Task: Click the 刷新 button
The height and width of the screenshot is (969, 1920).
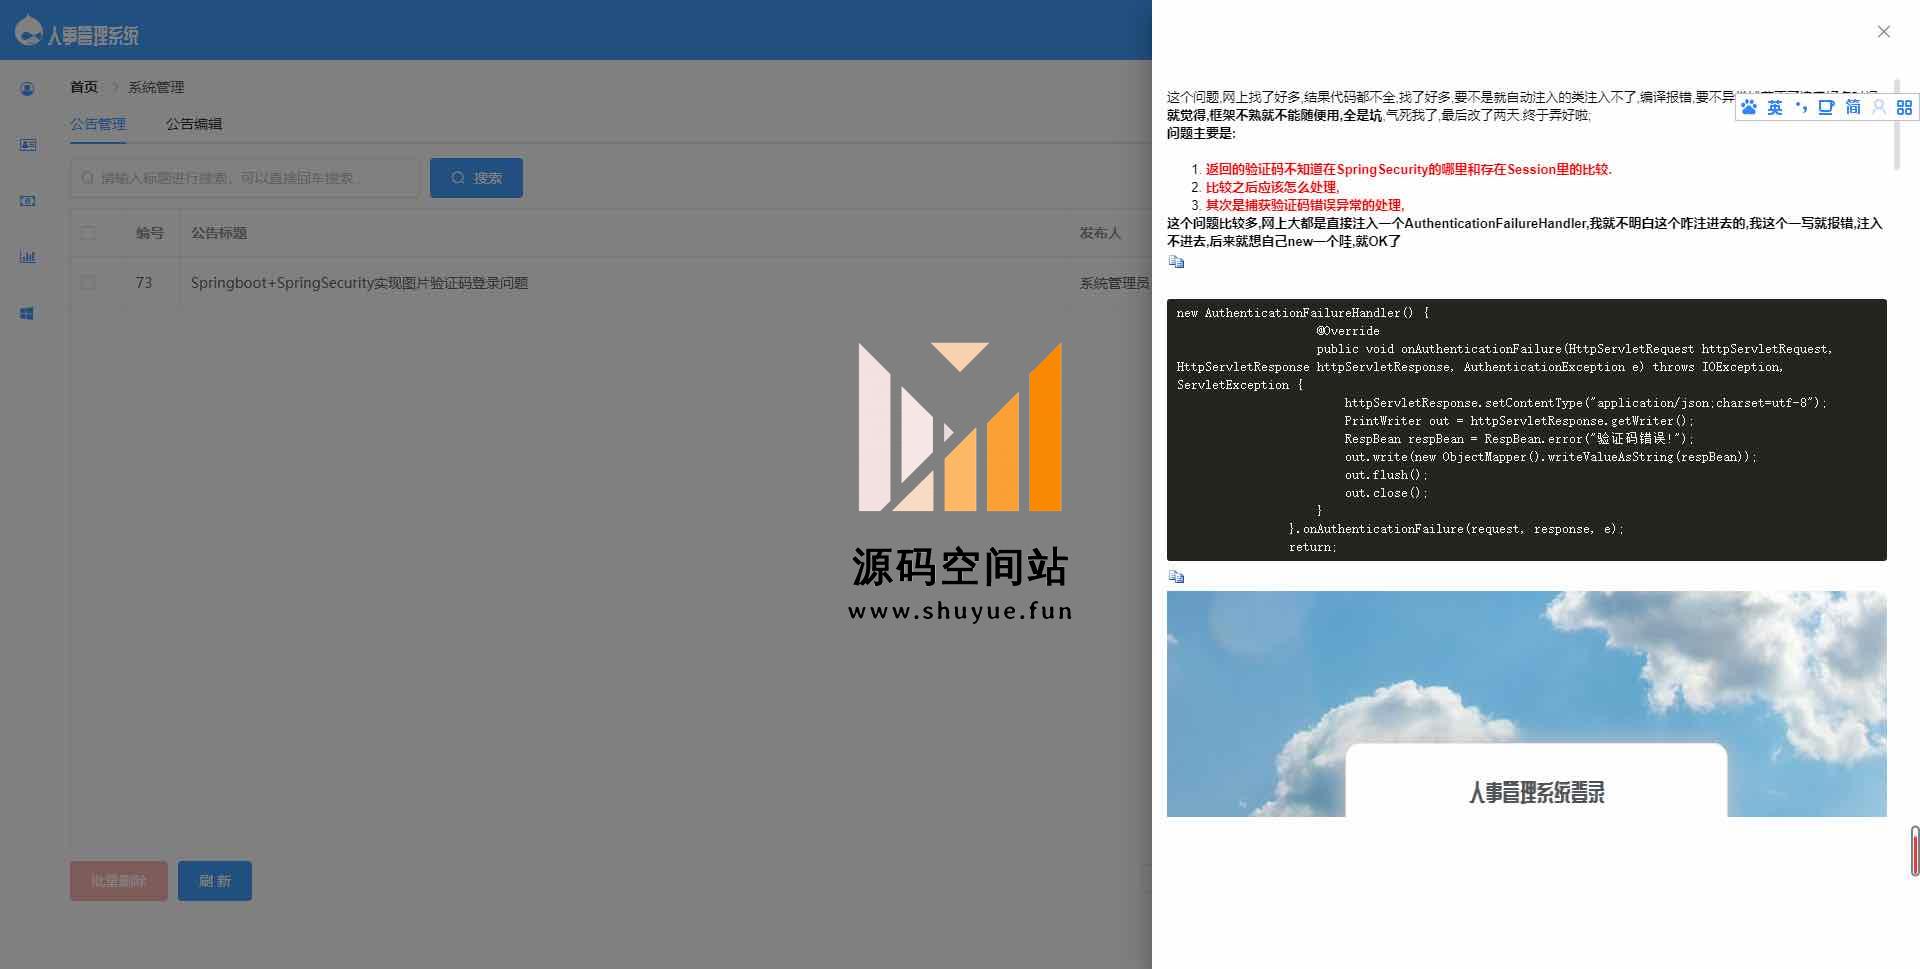Action: coord(215,881)
